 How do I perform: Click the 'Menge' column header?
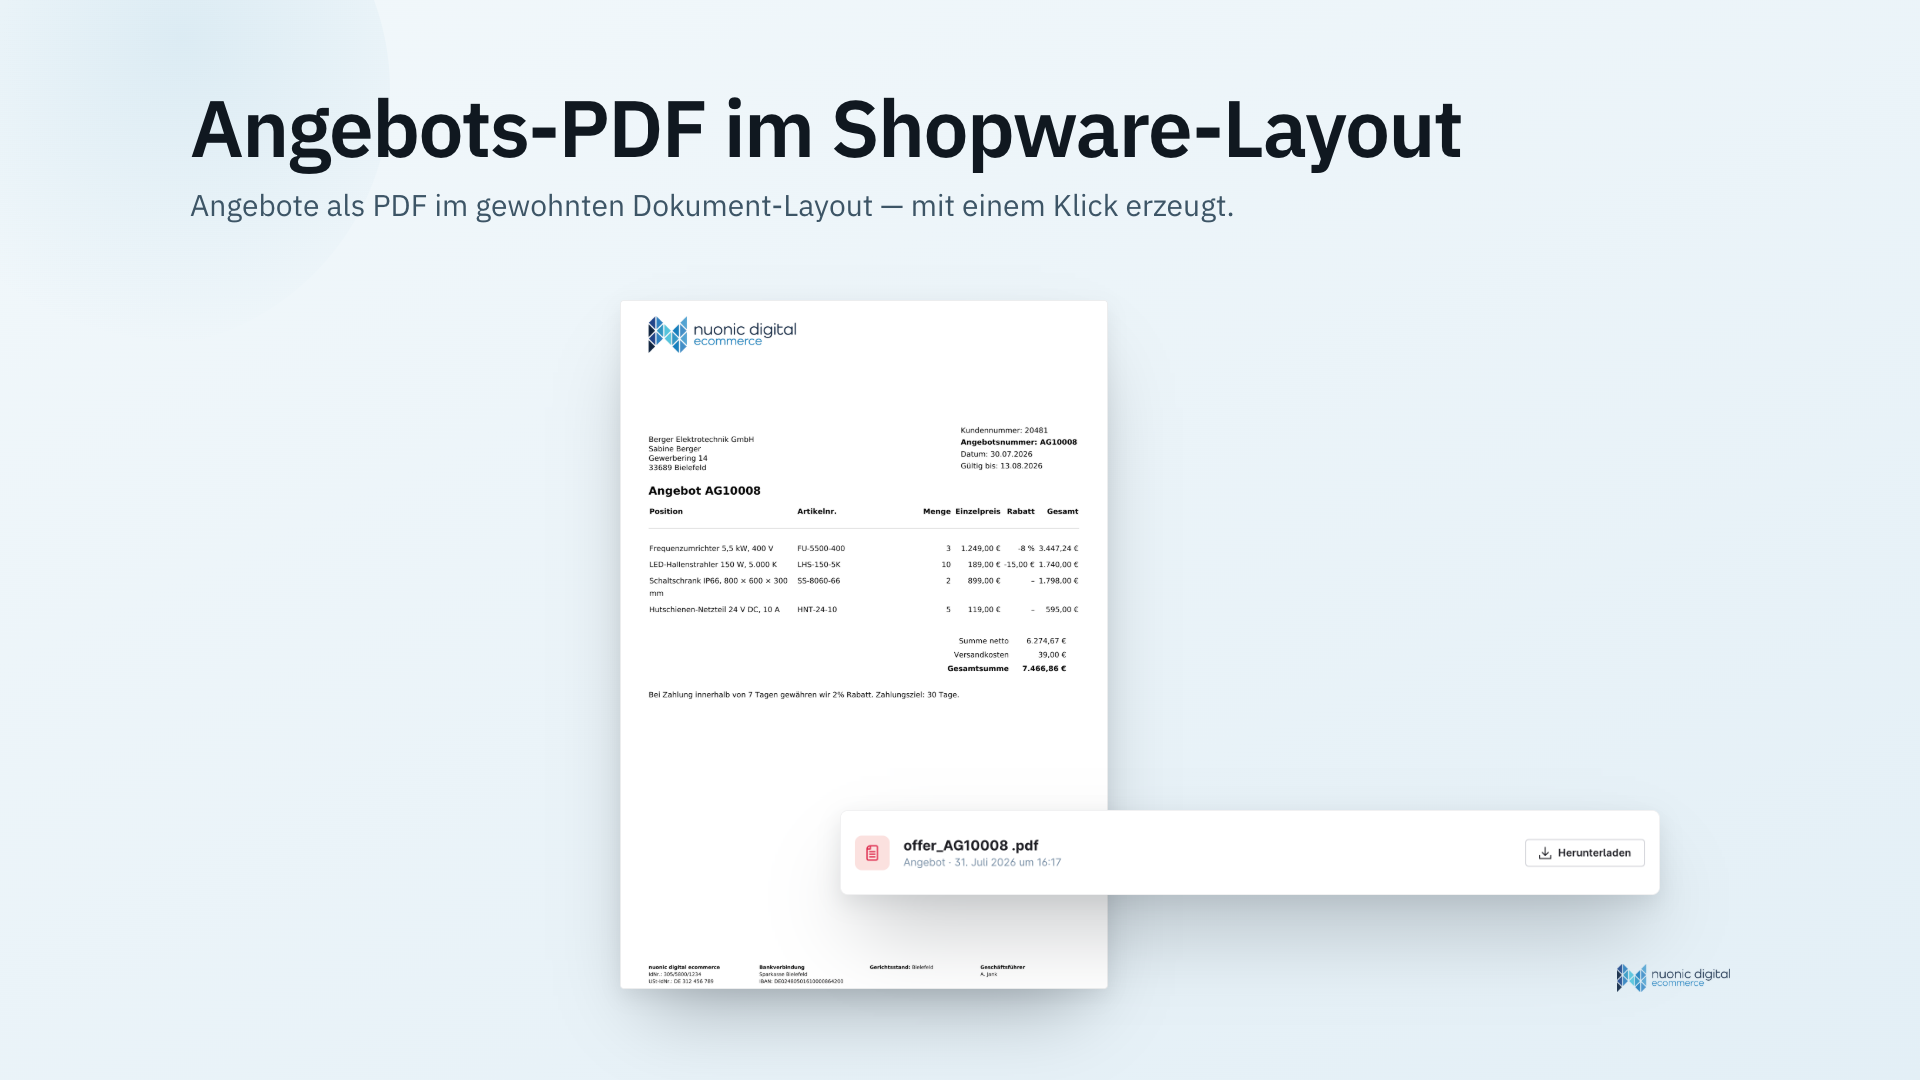click(x=937, y=512)
